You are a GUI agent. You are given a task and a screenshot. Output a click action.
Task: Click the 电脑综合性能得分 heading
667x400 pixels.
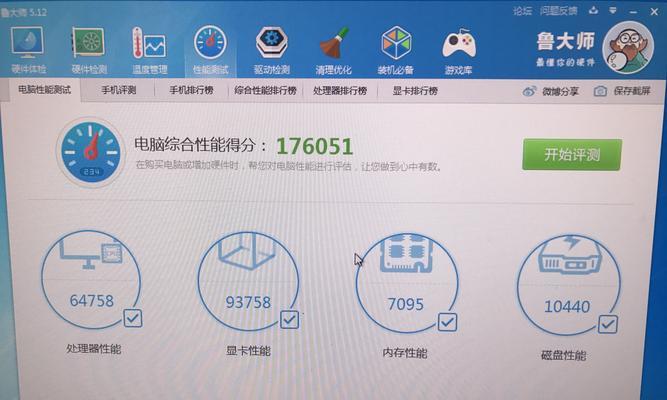[201, 145]
